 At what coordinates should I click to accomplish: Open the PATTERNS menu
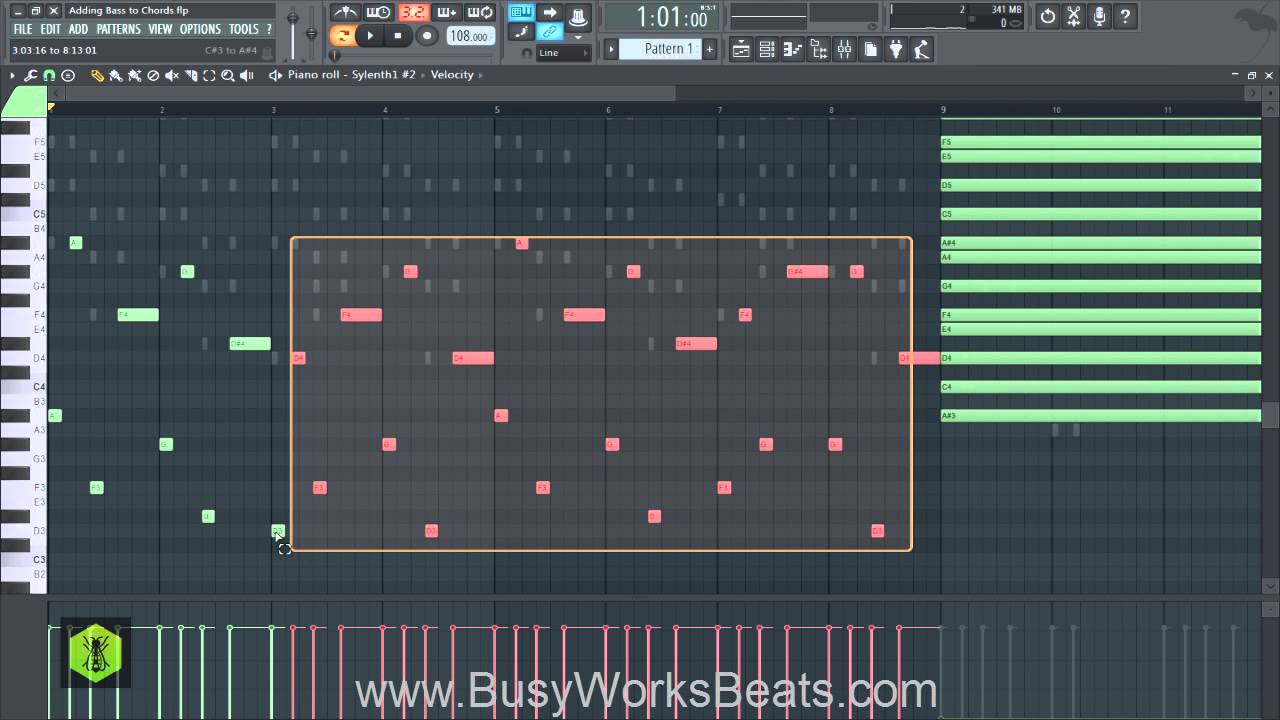point(118,30)
